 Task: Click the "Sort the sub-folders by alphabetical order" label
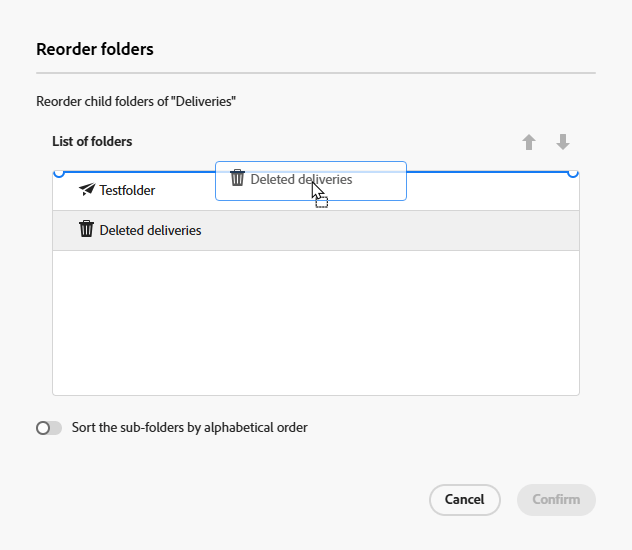[x=189, y=428]
